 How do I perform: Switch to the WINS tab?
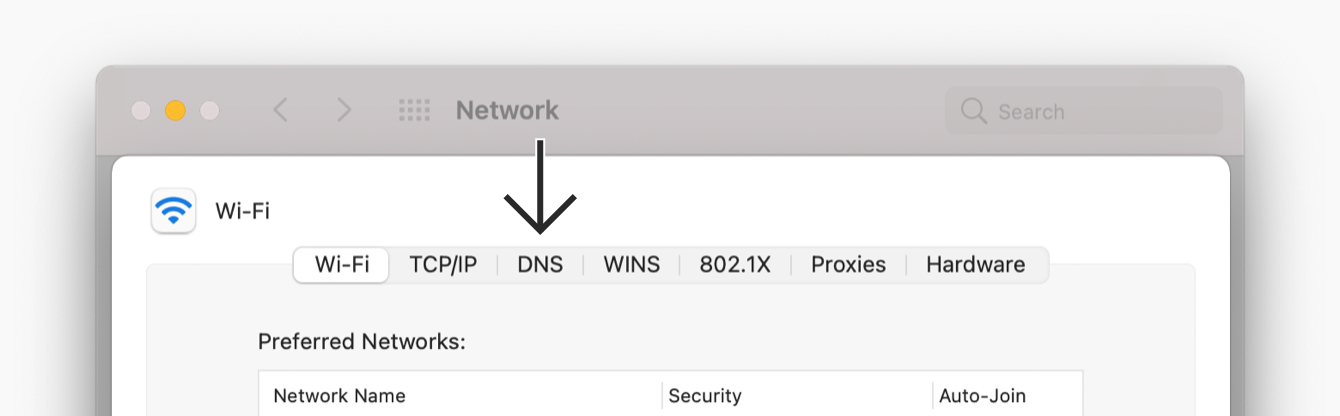(631, 265)
